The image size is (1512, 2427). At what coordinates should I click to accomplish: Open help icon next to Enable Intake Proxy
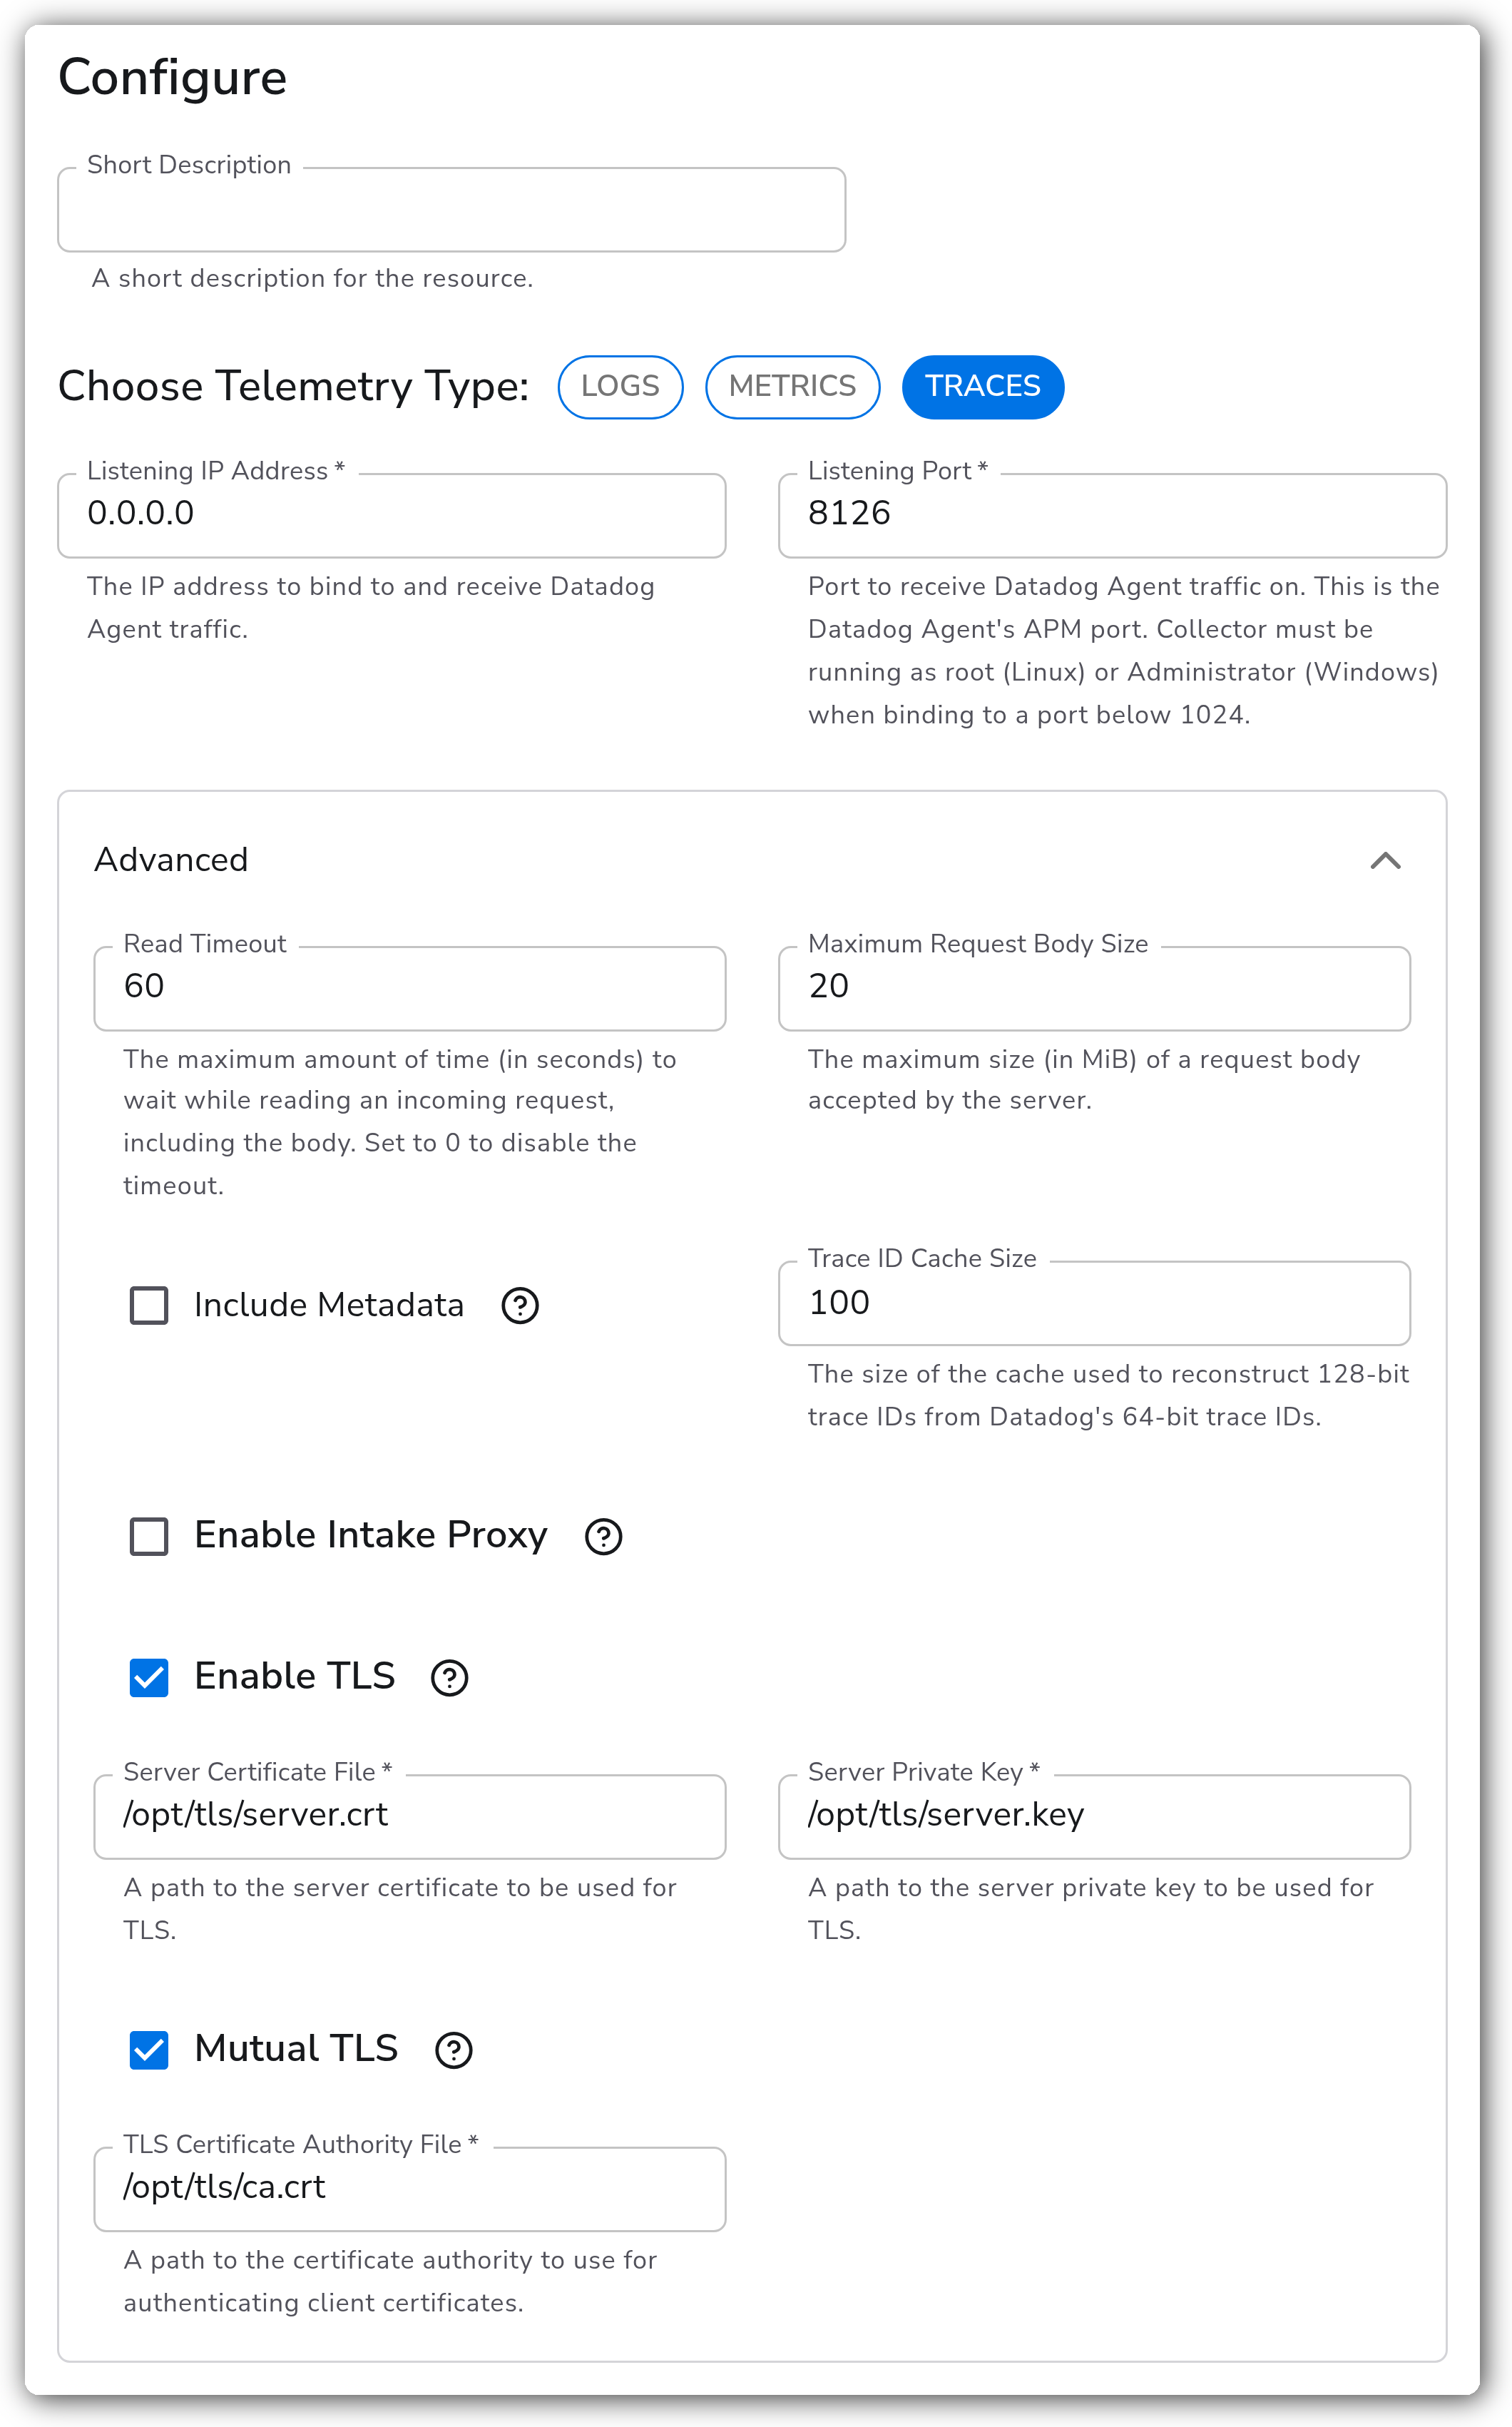pos(603,1536)
